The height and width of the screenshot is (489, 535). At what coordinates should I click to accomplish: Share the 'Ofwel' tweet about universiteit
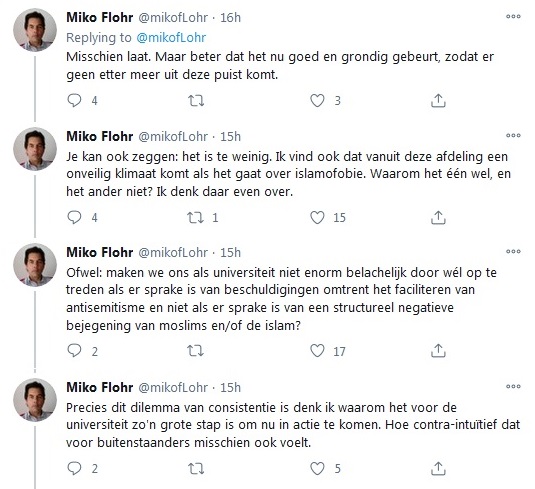coord(438,351)
